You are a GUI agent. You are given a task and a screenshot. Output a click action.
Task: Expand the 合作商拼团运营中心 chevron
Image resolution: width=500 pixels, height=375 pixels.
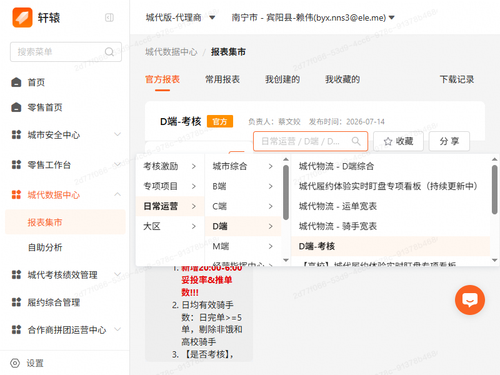coord(117,329)
